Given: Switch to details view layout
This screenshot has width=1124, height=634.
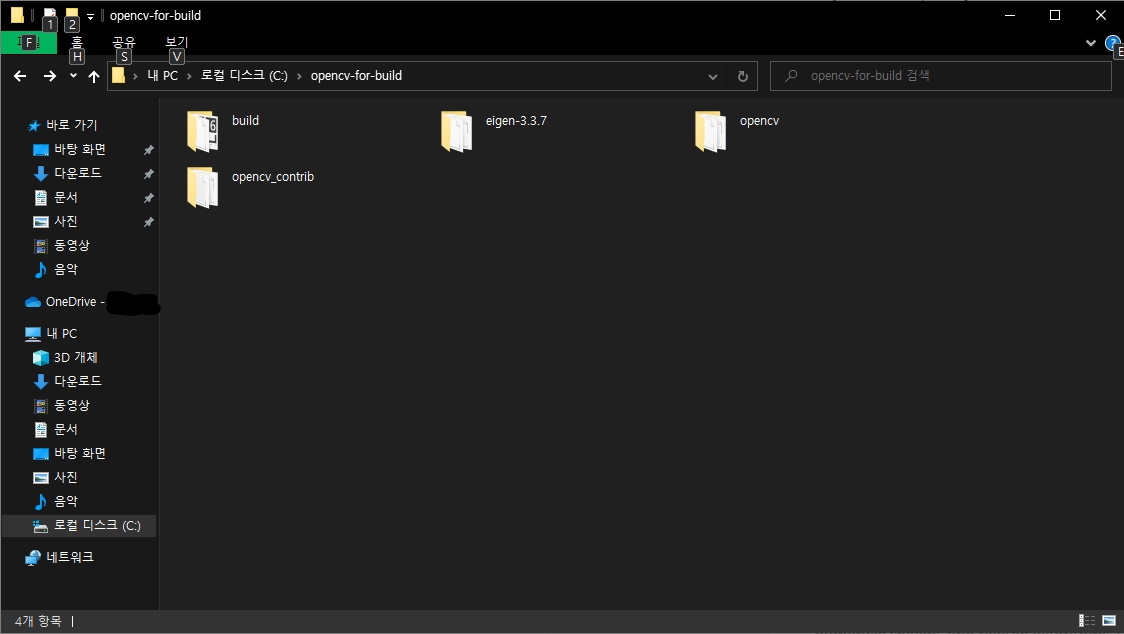Looking at the screenshot, I should click(1087, 621).
